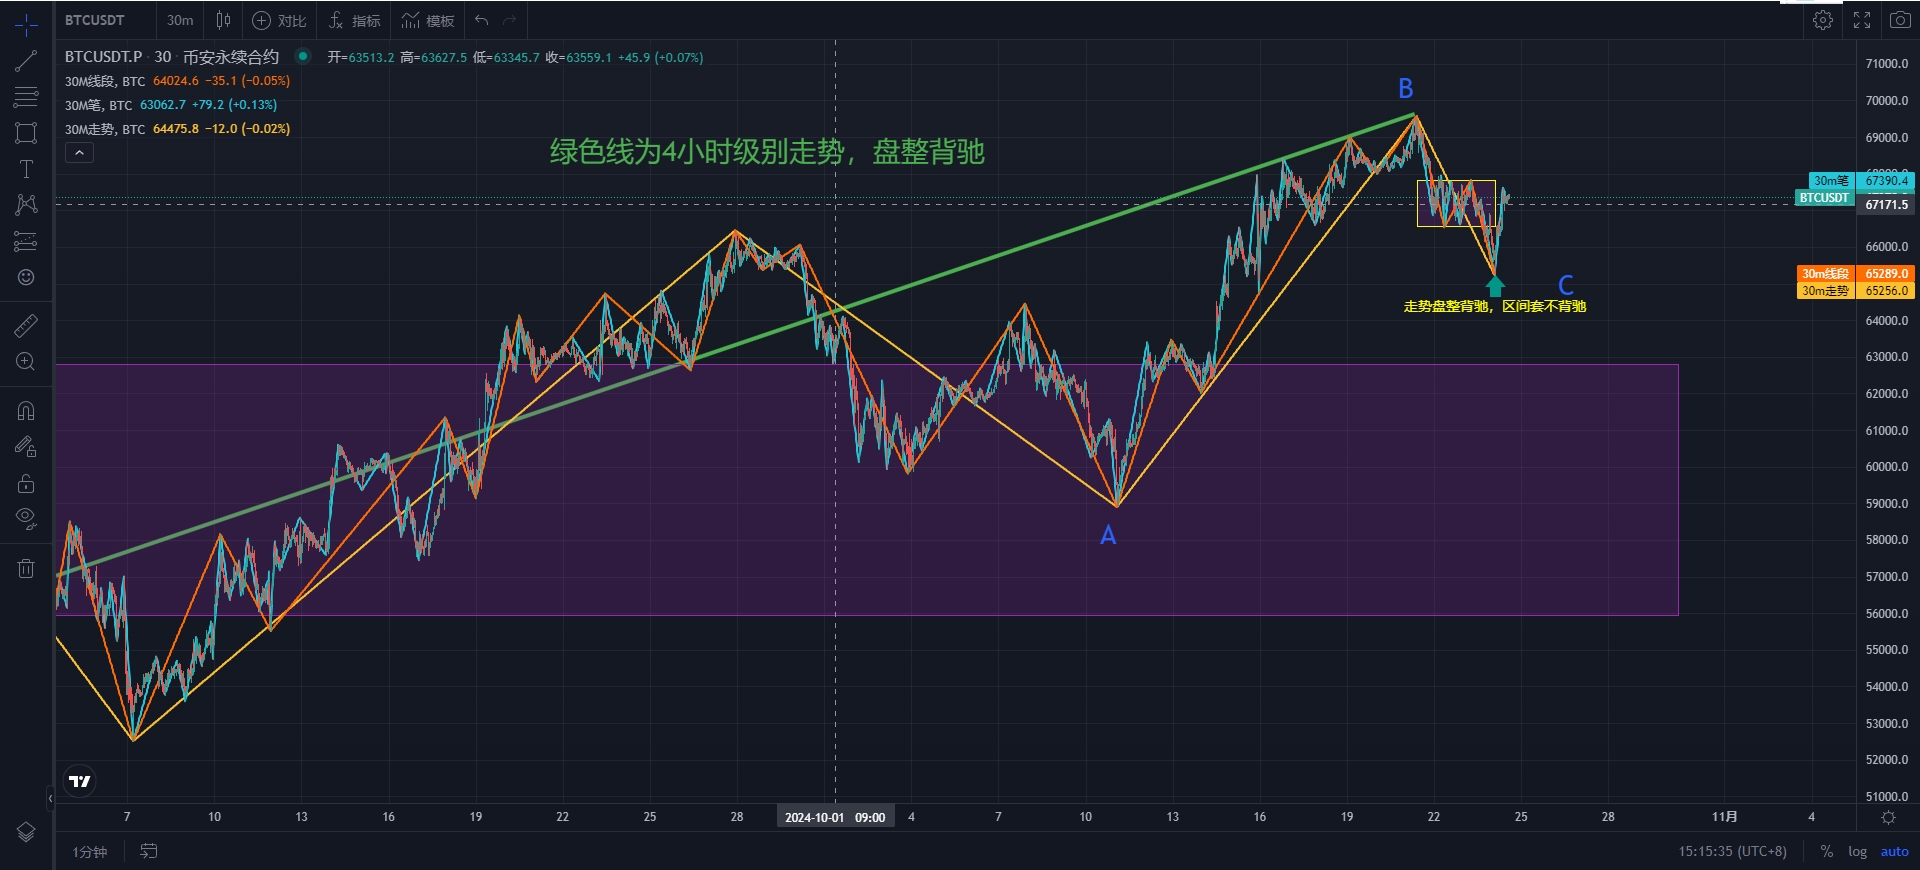Activate the zoom in tool
The image size is (1920, 870).
[26, 361]
